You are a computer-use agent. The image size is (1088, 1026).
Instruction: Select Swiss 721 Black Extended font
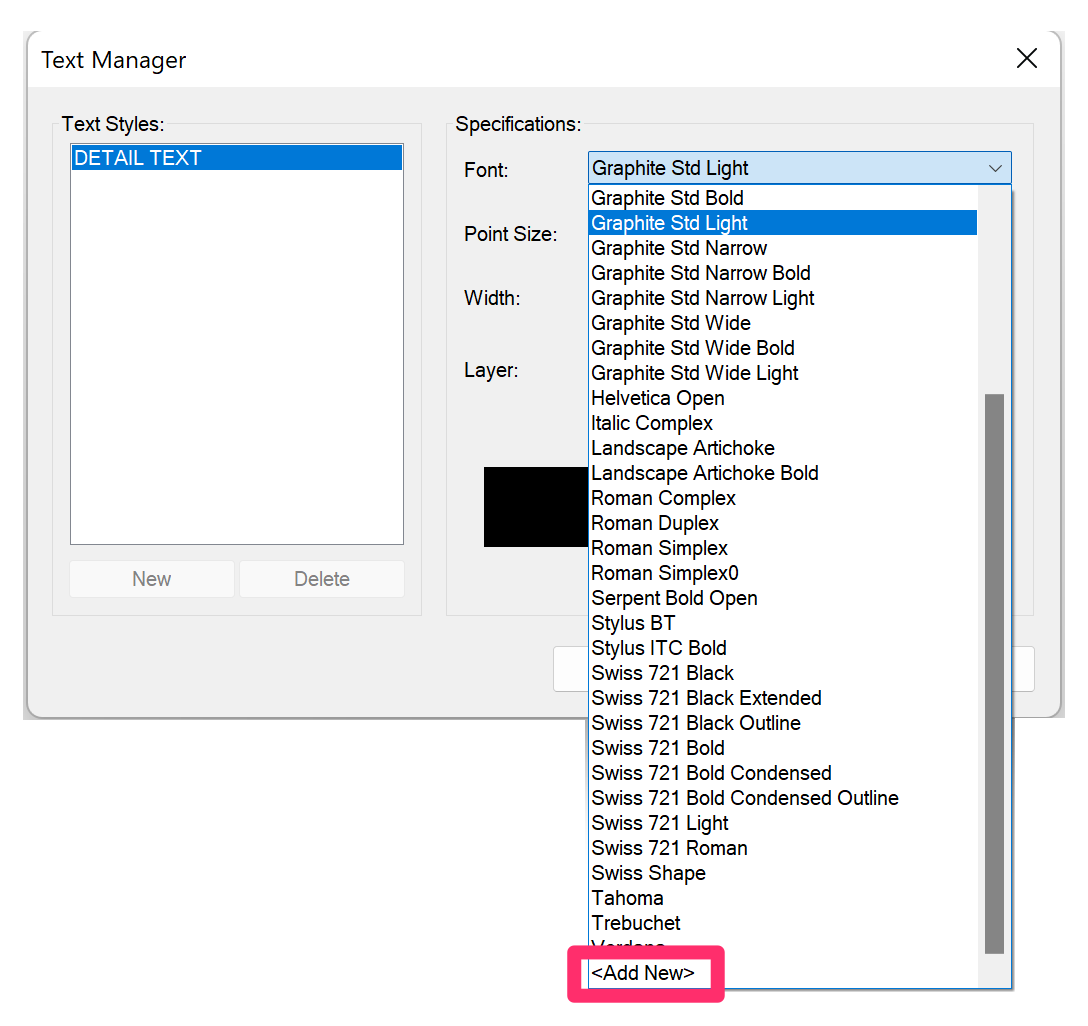706,698
